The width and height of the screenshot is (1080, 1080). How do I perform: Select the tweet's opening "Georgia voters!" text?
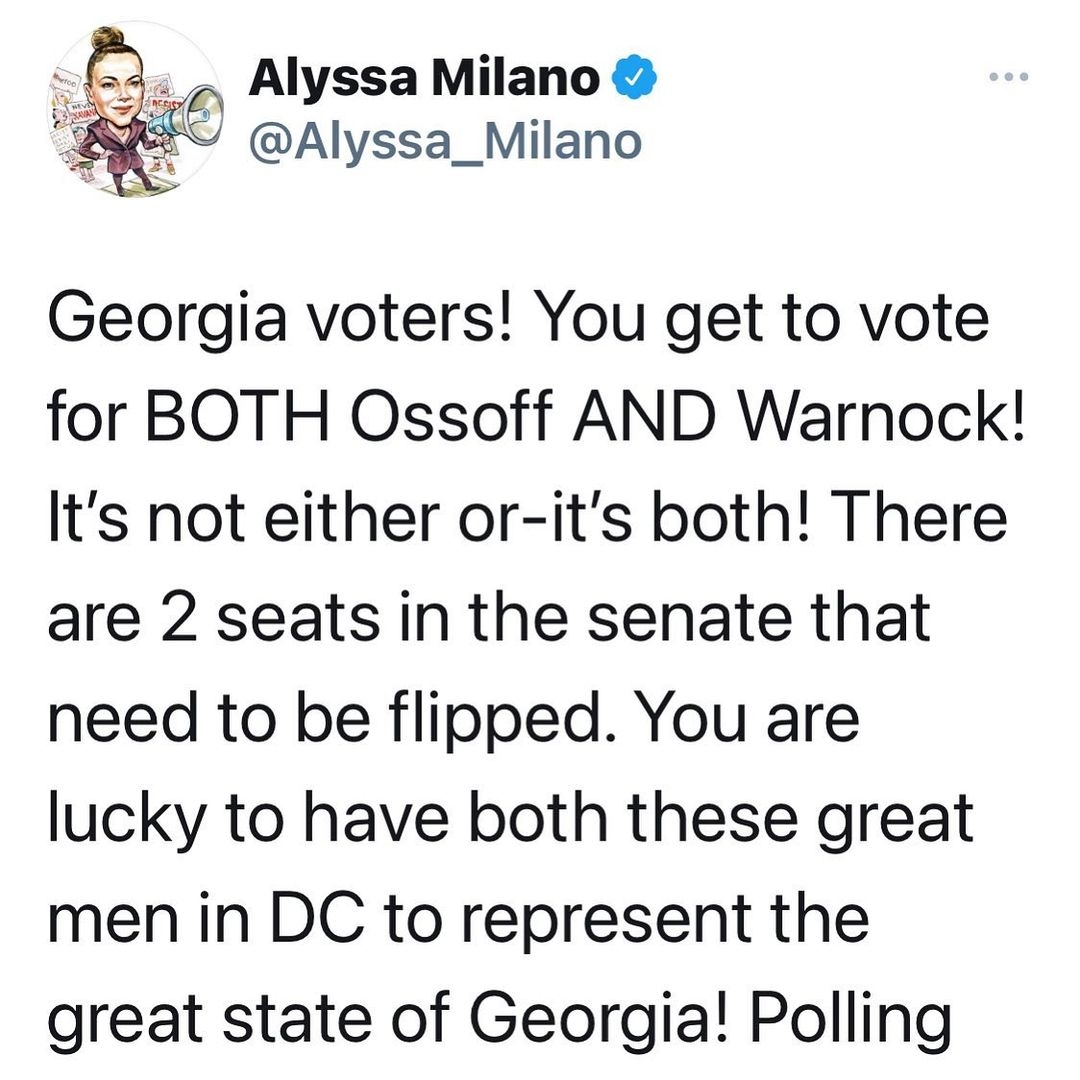[281, 320]
